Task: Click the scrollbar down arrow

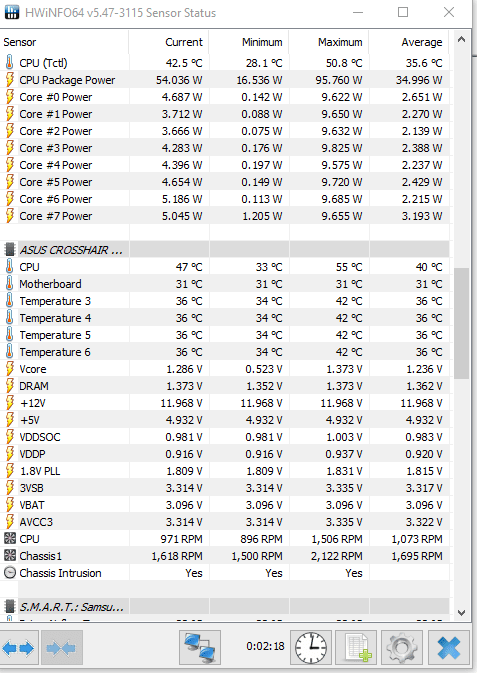Action: [x=462, y=612]
